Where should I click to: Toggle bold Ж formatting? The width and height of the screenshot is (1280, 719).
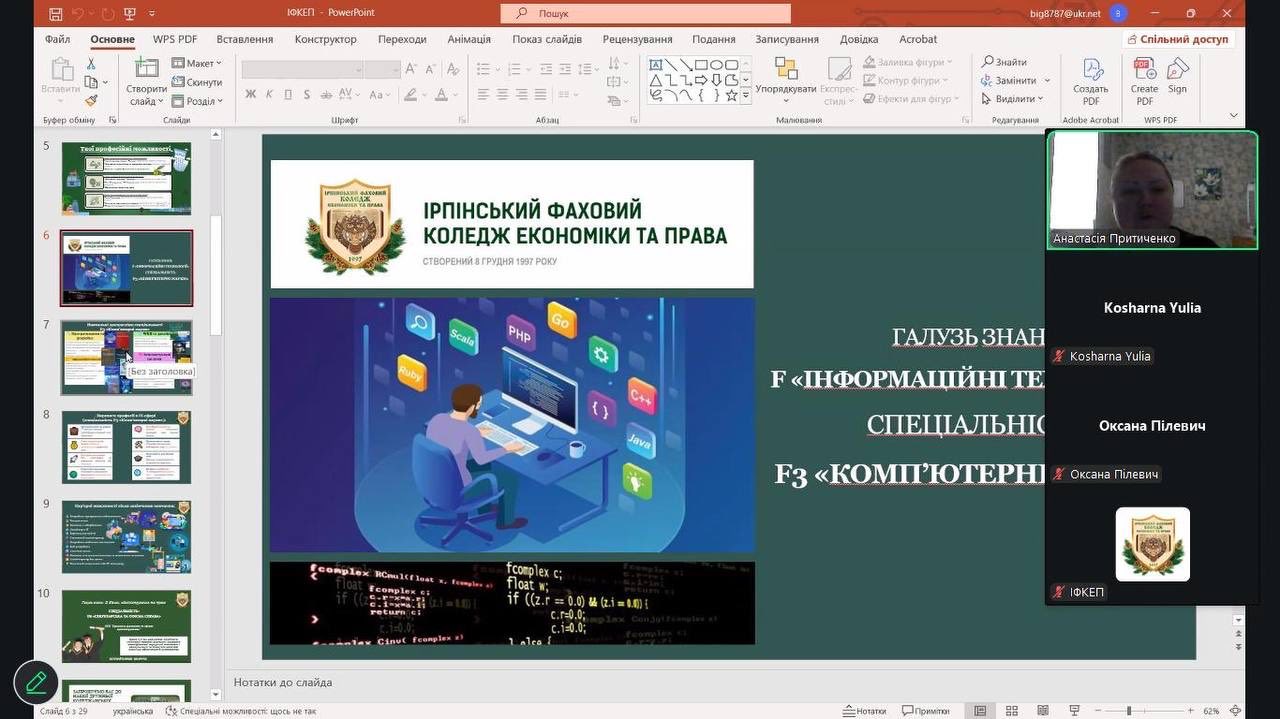coord(250,95)
